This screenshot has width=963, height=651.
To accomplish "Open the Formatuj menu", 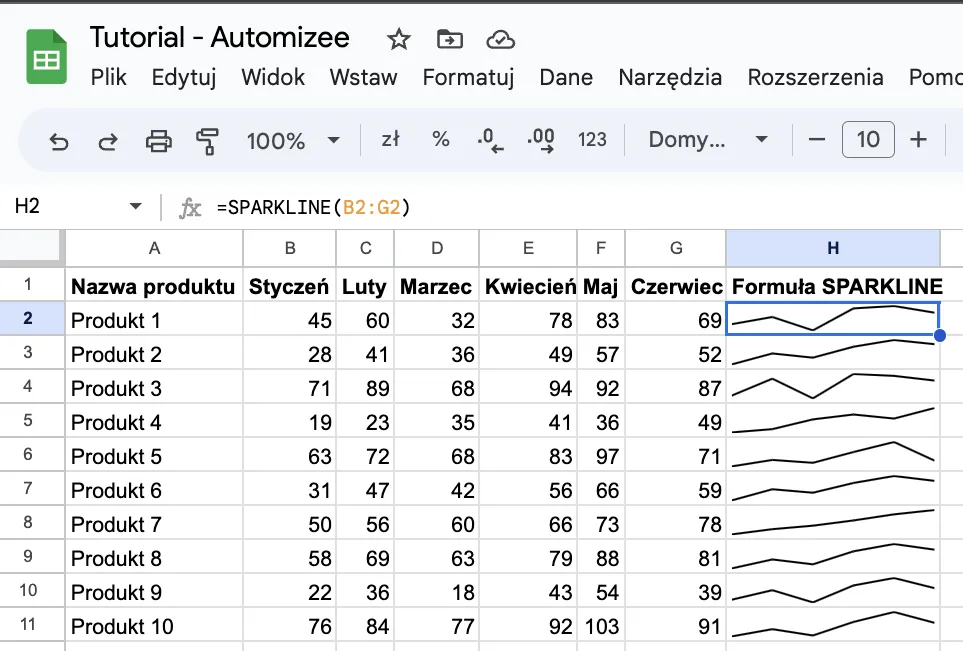I will pyautogui.click(x=468, y=77).
